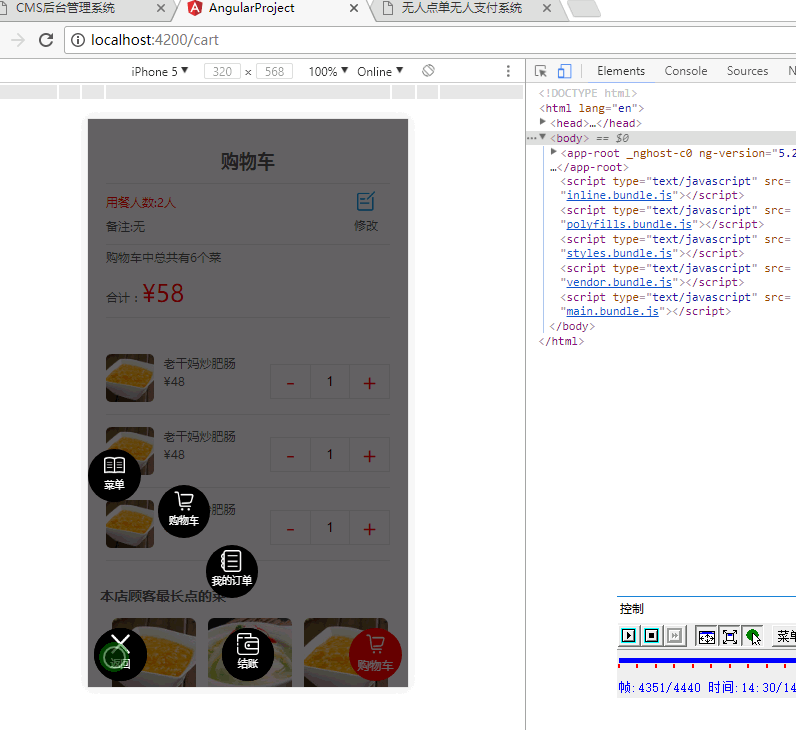Increase quantity of second 老干妈炒肥肠 item
Viewport: 796px width, 730px height.
pyautogui.click(x=370, y=455)
